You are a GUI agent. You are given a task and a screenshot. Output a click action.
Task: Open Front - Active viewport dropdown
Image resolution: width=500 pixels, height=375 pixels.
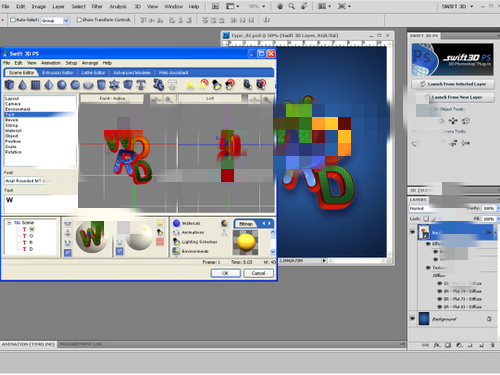[112, 99]
